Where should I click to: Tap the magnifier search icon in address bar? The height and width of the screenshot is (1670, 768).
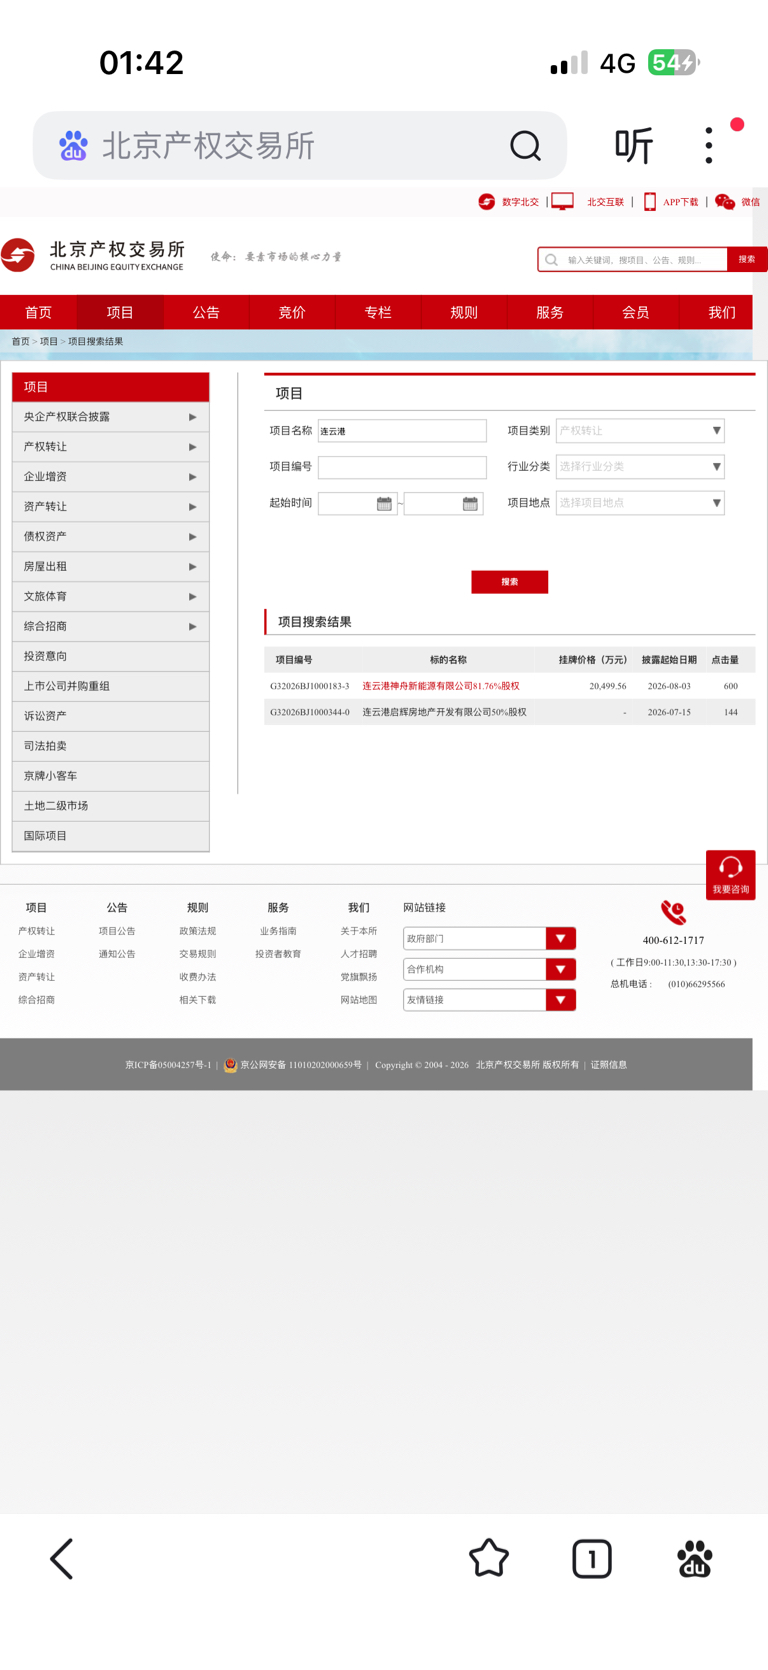pos(525,146)
